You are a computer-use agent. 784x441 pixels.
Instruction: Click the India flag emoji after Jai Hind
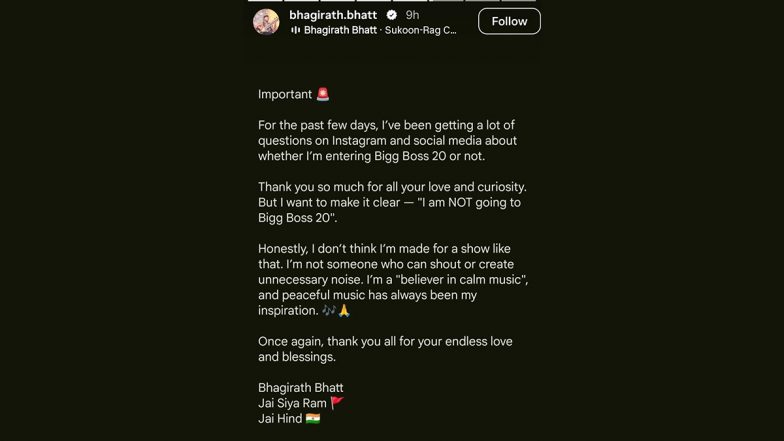[x=313, y=418]
